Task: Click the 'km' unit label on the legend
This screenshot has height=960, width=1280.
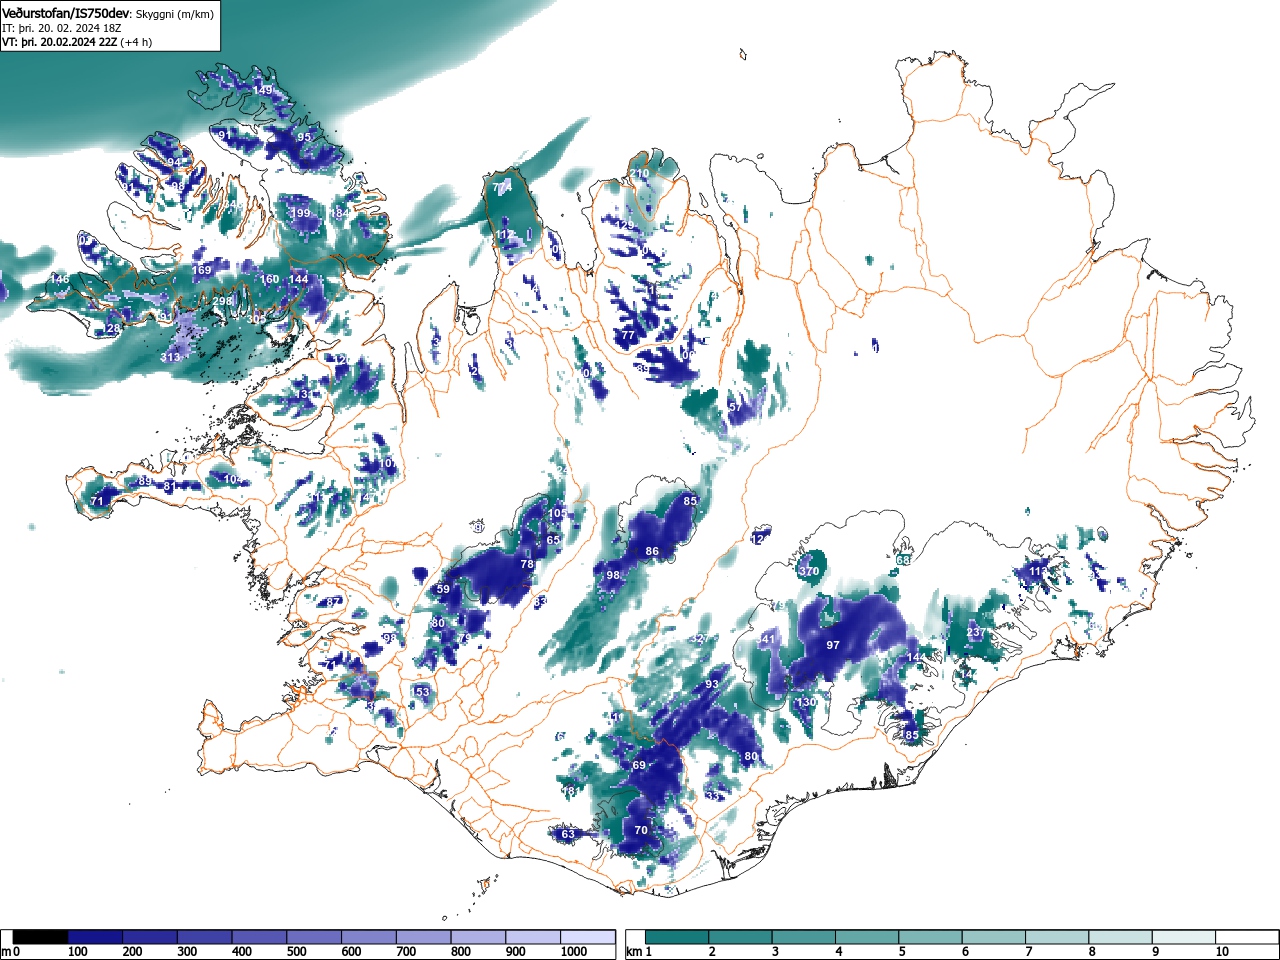Action: [633, 952]
